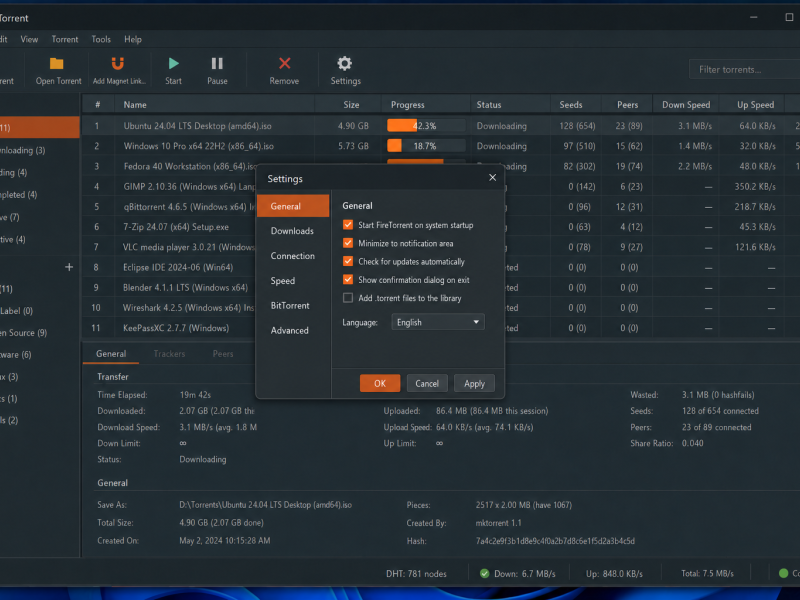Click the green check icon beside Down speed
Viewport: 800px width, 600px height.
pos(485,573)
